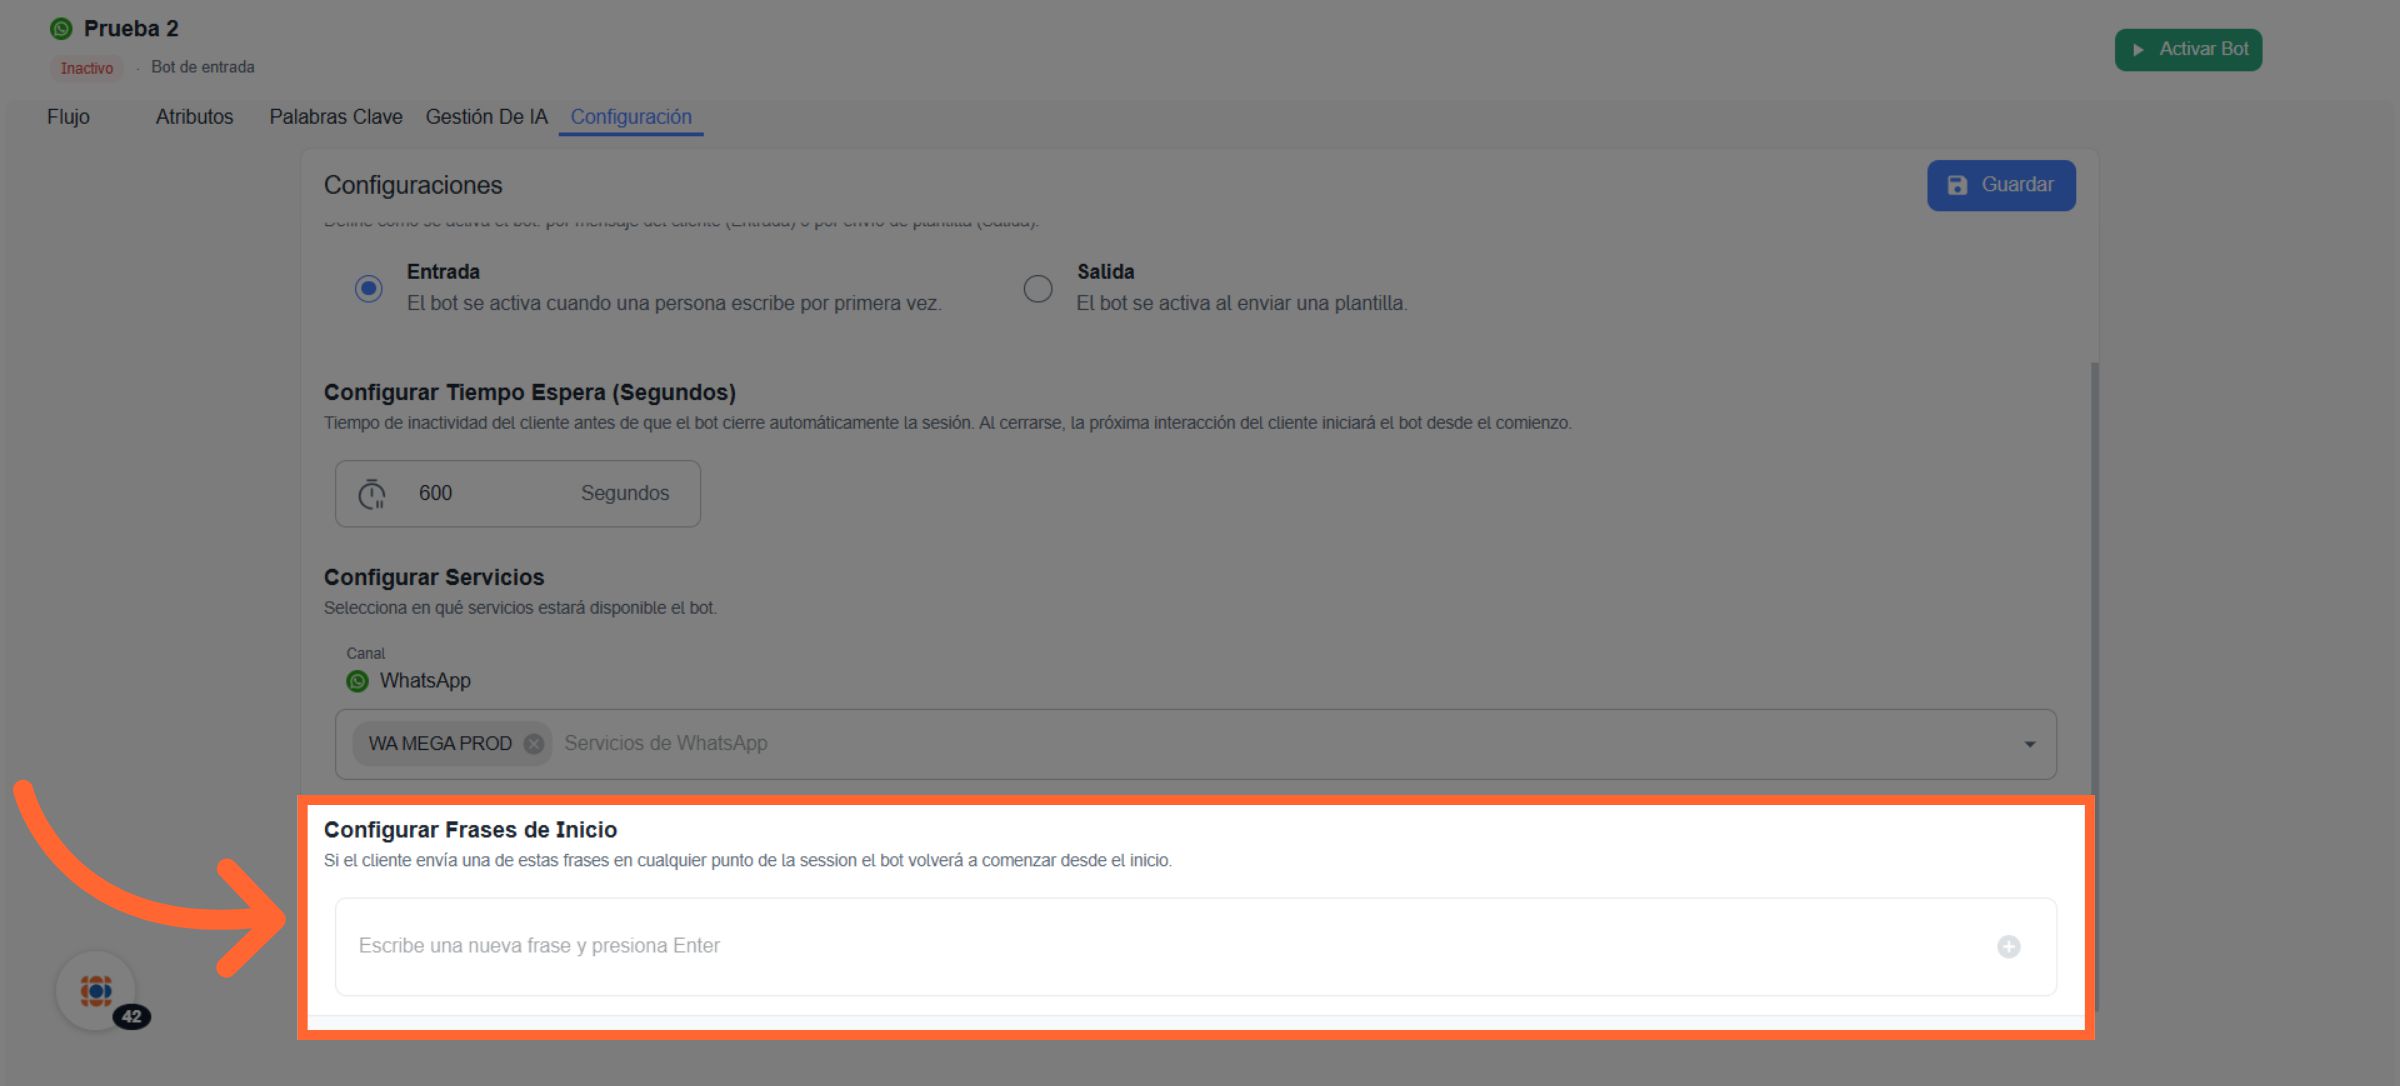This screenshot has height=1086, width=2400.
Task: Click the WhatsApp icon under Canal
Action: [357, 681]
